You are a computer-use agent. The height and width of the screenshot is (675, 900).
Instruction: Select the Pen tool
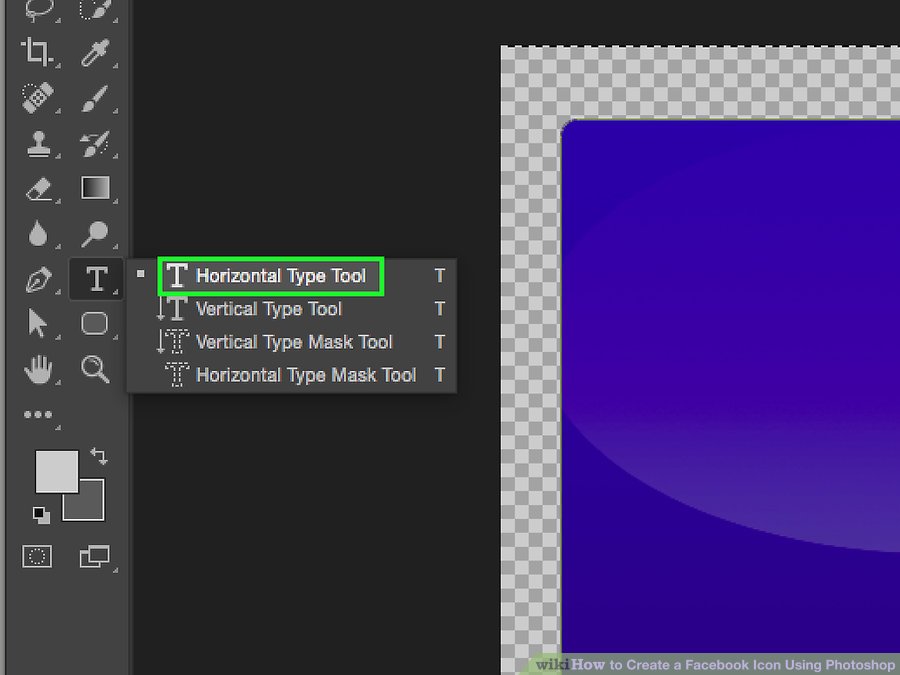(37, 280)
